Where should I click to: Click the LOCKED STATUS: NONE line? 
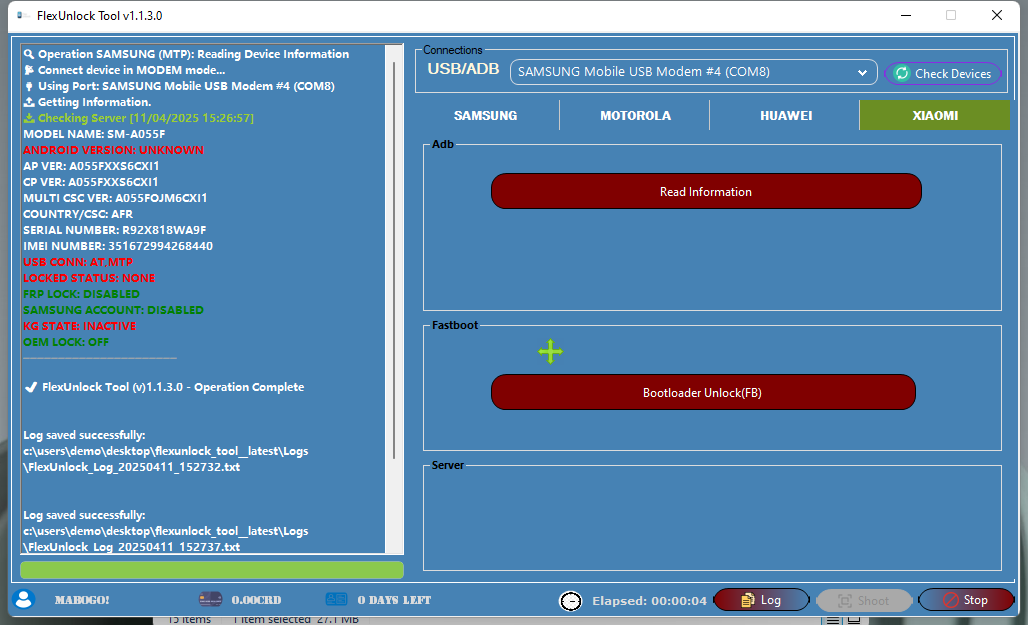pyautogui.click(x=89, y=278)
